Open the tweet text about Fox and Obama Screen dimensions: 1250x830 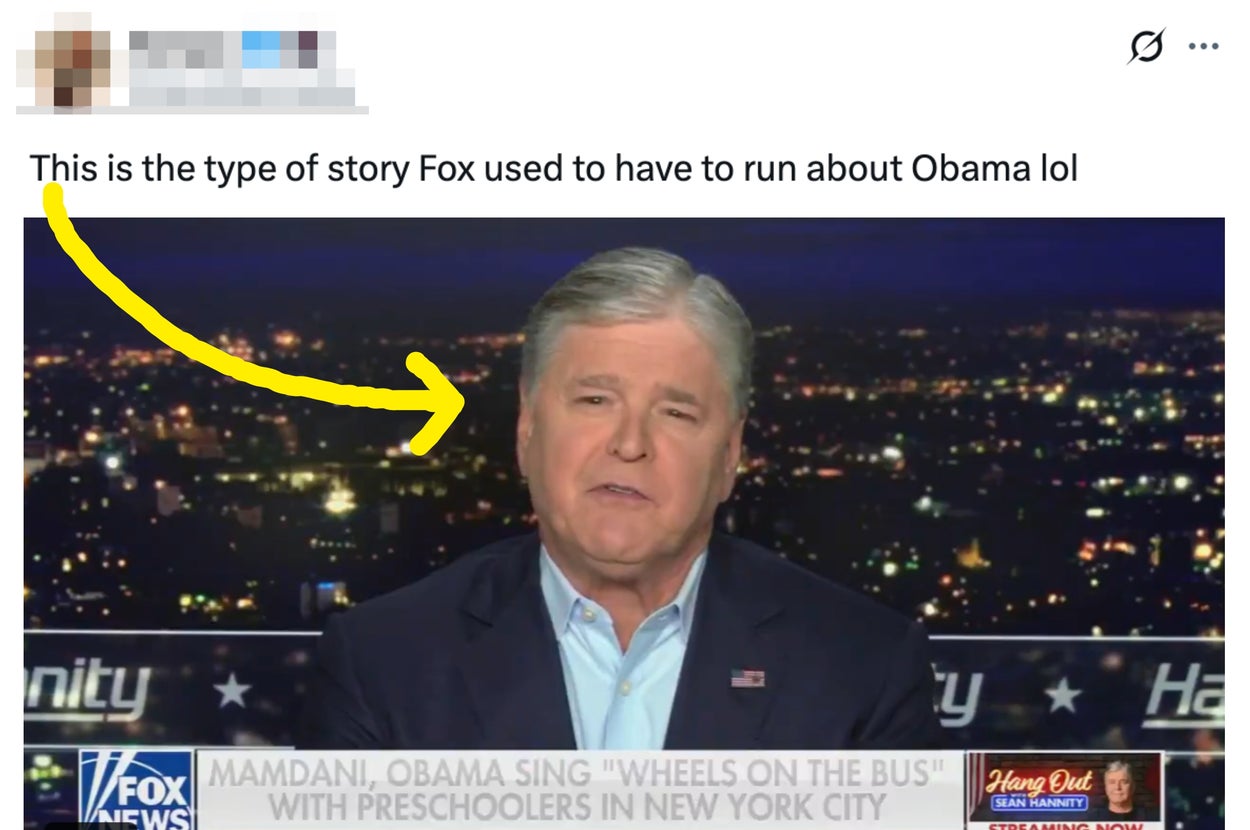pos(554,169)
